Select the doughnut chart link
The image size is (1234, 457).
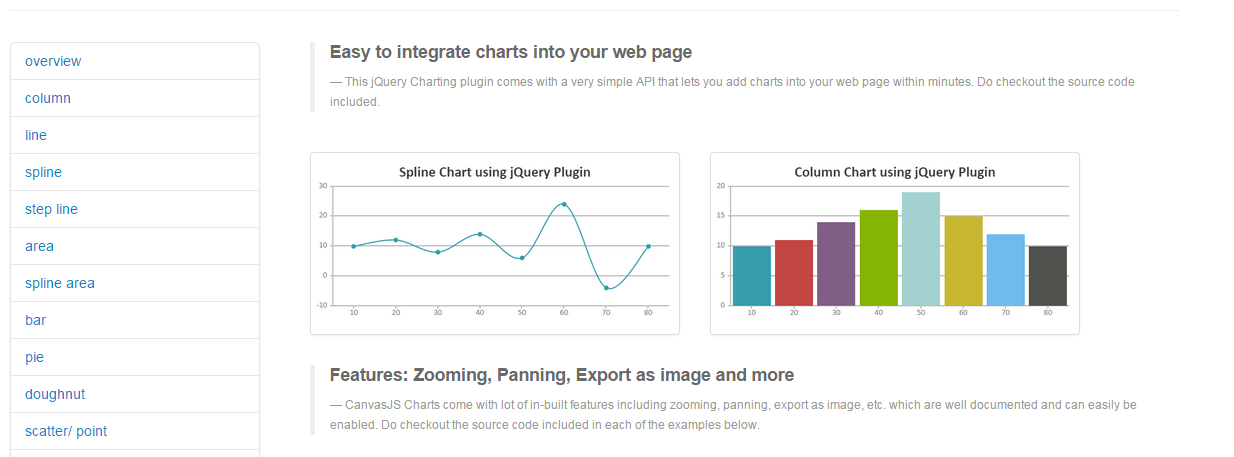[x=55, y=394]
